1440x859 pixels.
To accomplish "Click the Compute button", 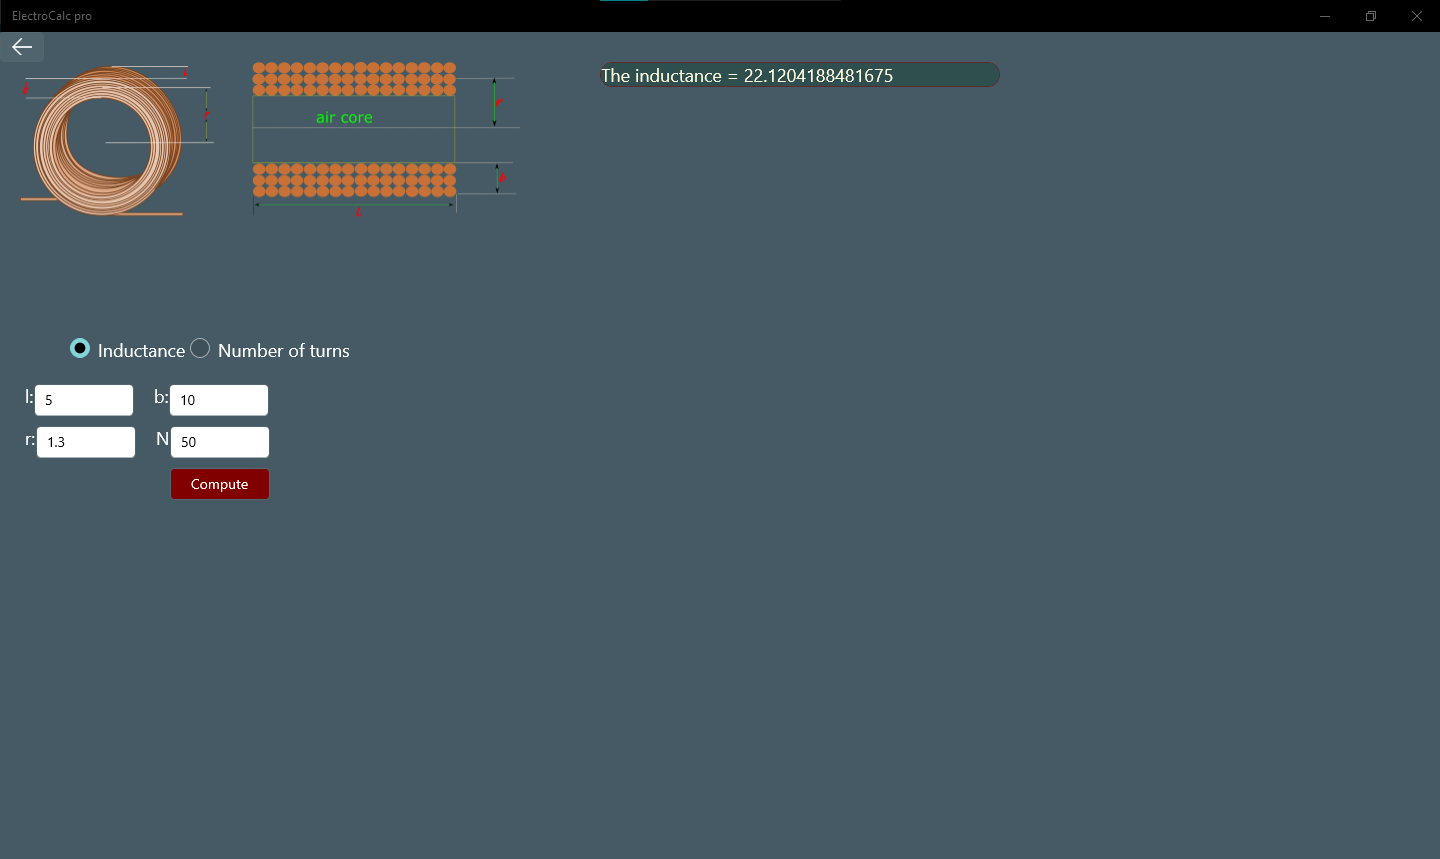I will tap(219, 484).
